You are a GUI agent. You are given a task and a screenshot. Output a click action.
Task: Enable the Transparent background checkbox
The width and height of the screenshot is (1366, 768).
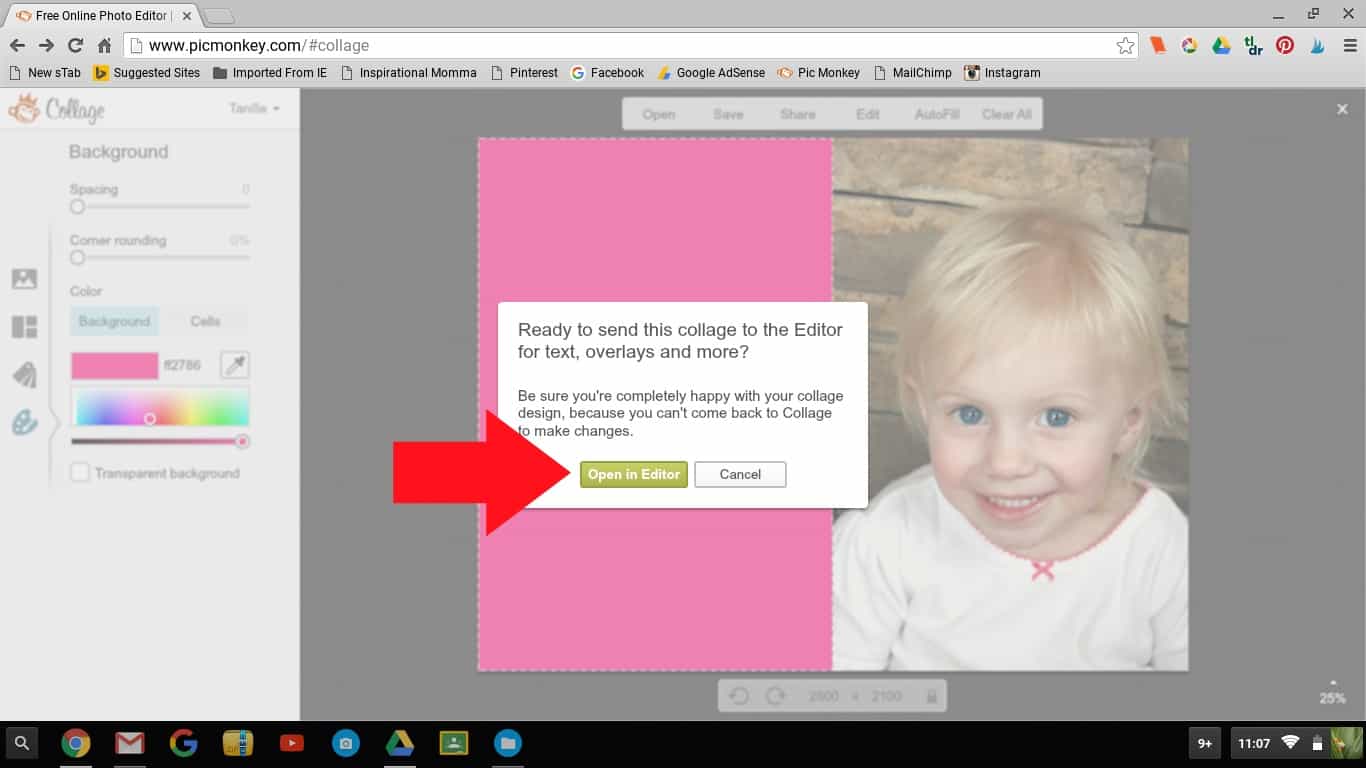coord(80,473)
